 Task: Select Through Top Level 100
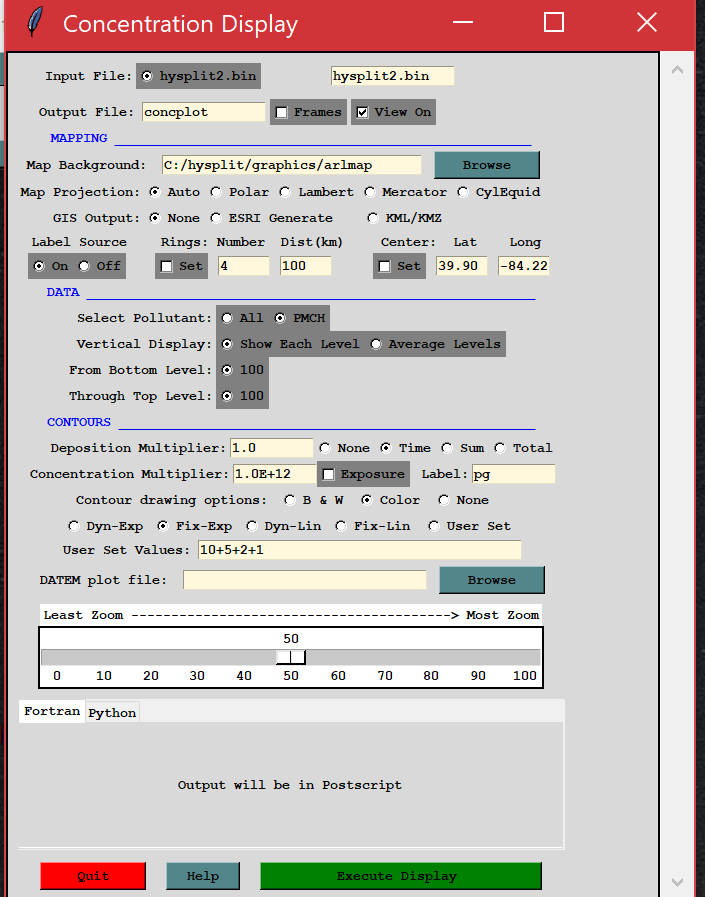(227, 396)
